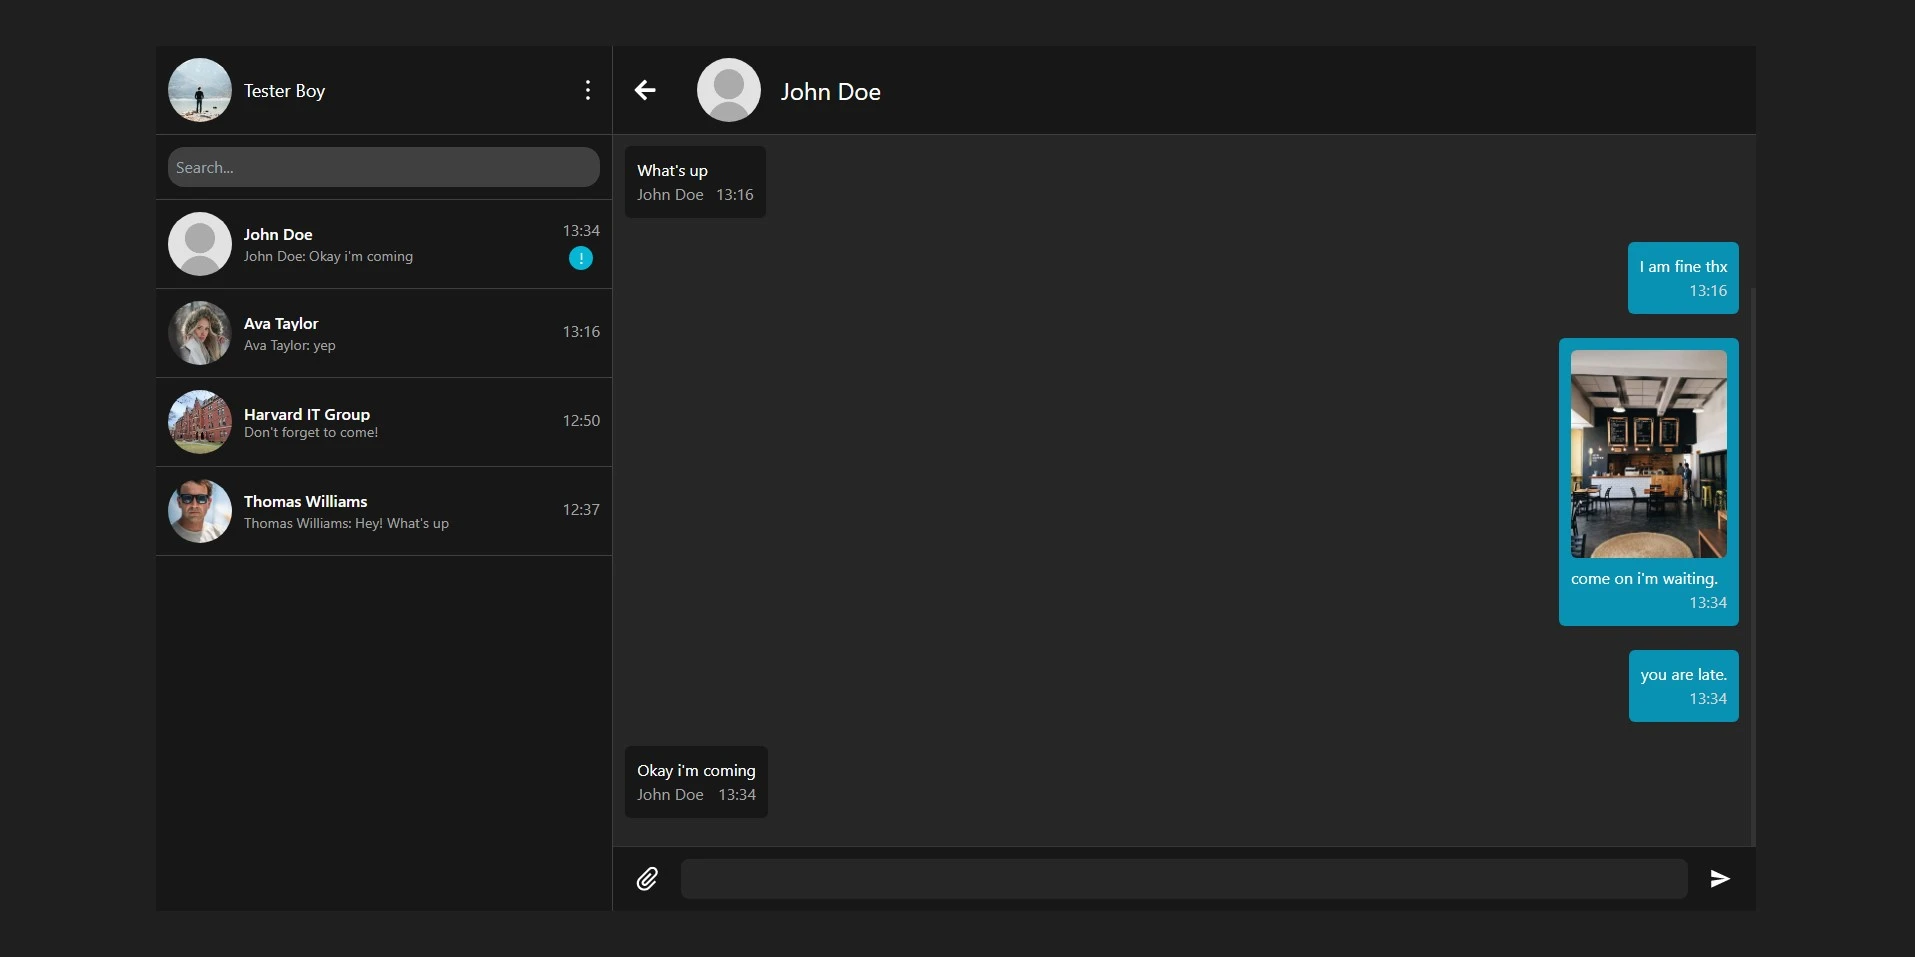Image resolution: width=1915 pixels, height=957 pixels.
Task: Select the 'What's up' message from John Doe
Action: pos(694,181)
